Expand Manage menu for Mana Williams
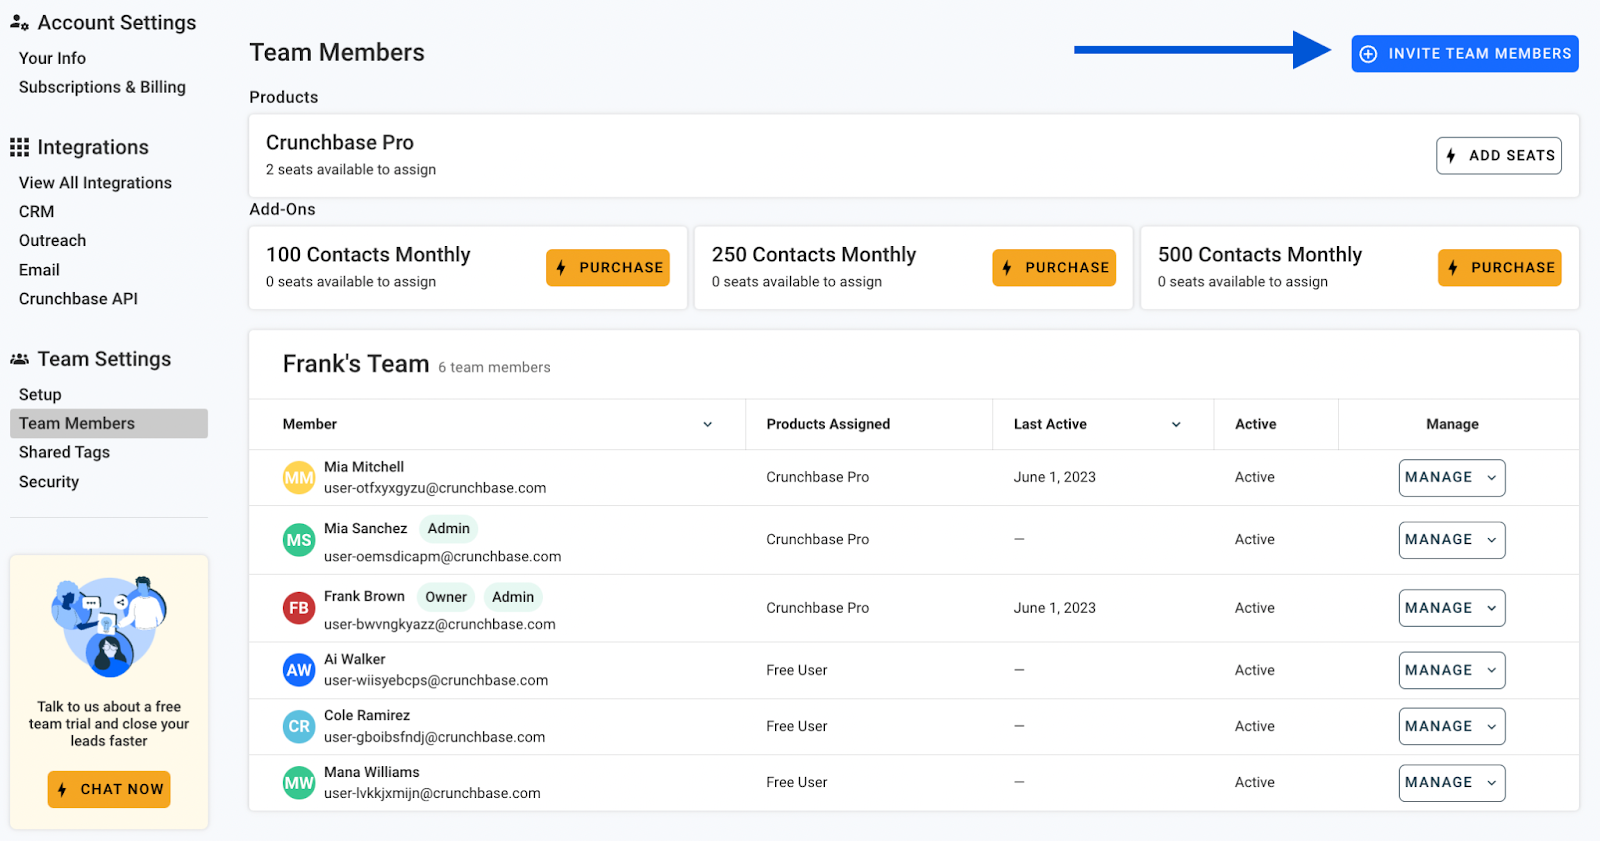The image size is (1600, 841). [1451, 783]
